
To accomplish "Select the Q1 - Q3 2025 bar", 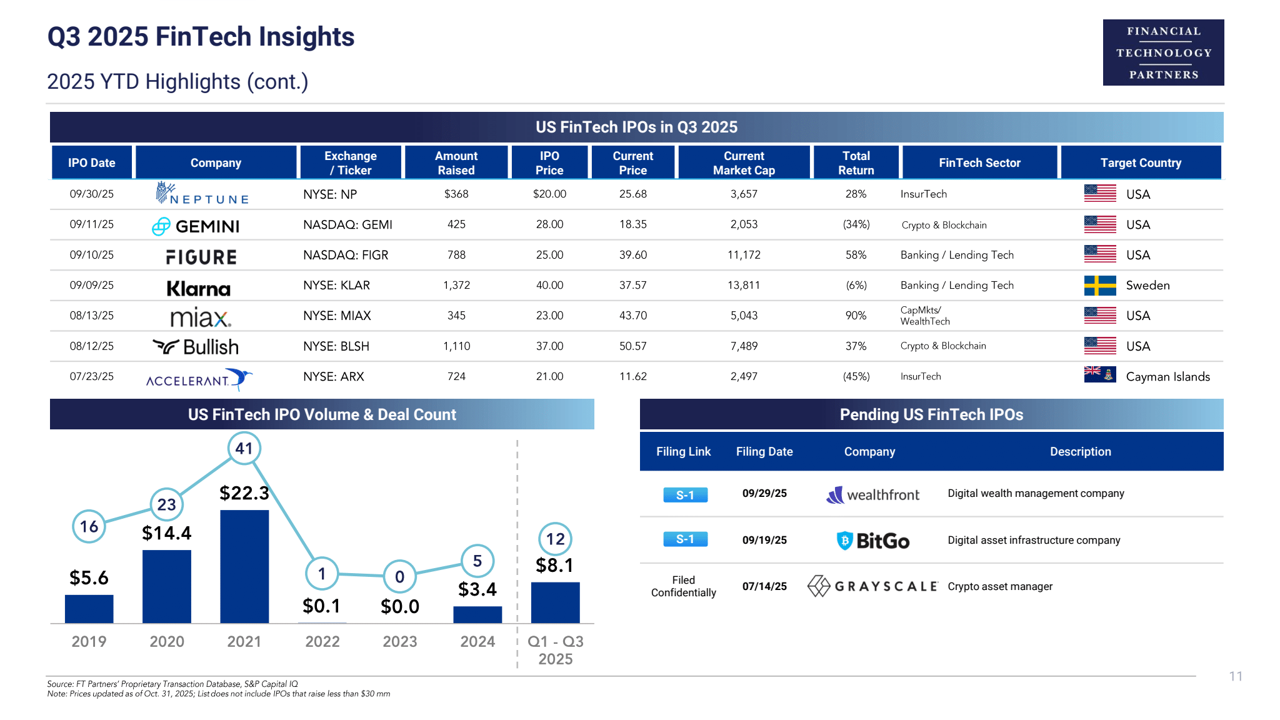I will pyautogui.click(x=555, y=603).
